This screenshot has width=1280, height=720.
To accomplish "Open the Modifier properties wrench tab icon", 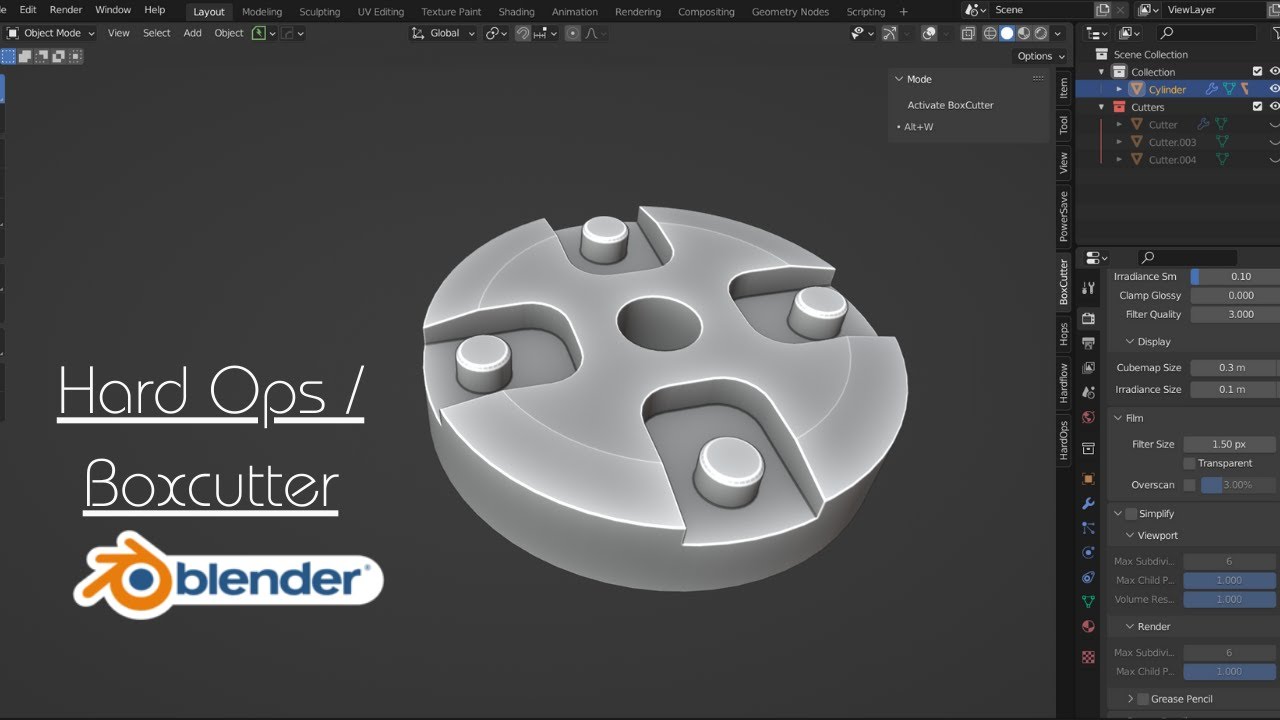I will point(1089,503).
